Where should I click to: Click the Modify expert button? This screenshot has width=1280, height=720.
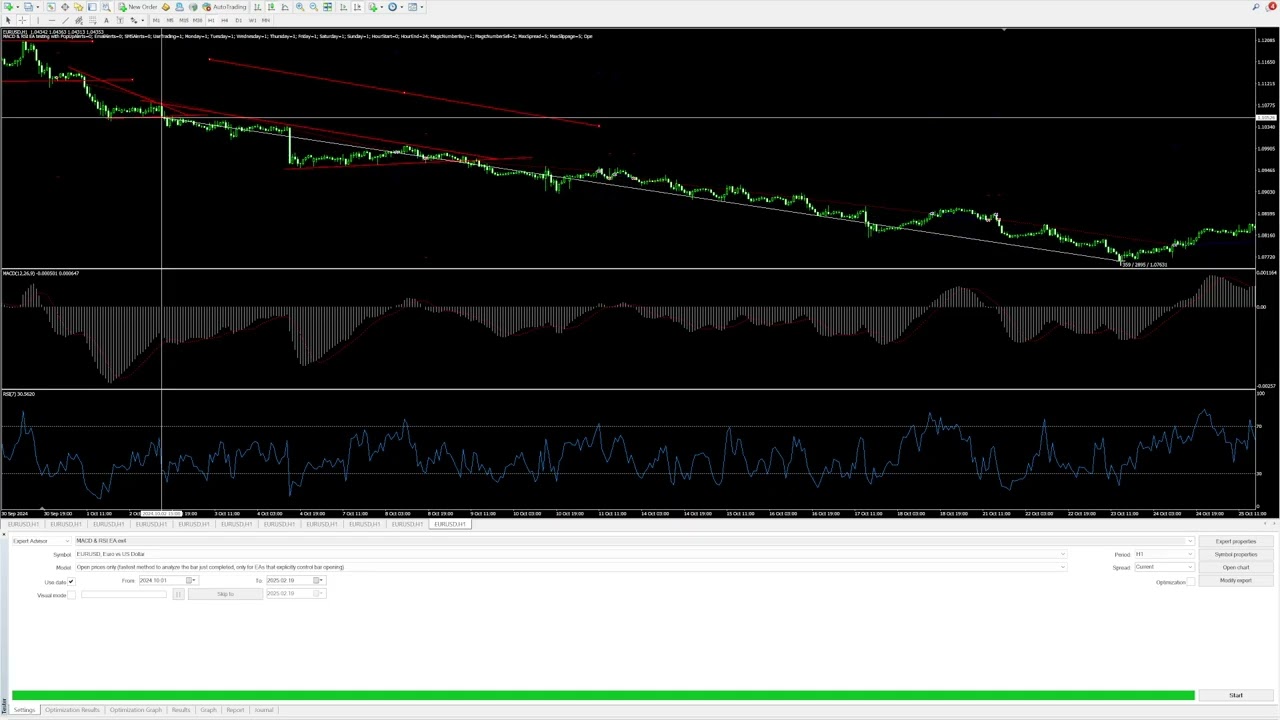click(x=1236, y=580)
